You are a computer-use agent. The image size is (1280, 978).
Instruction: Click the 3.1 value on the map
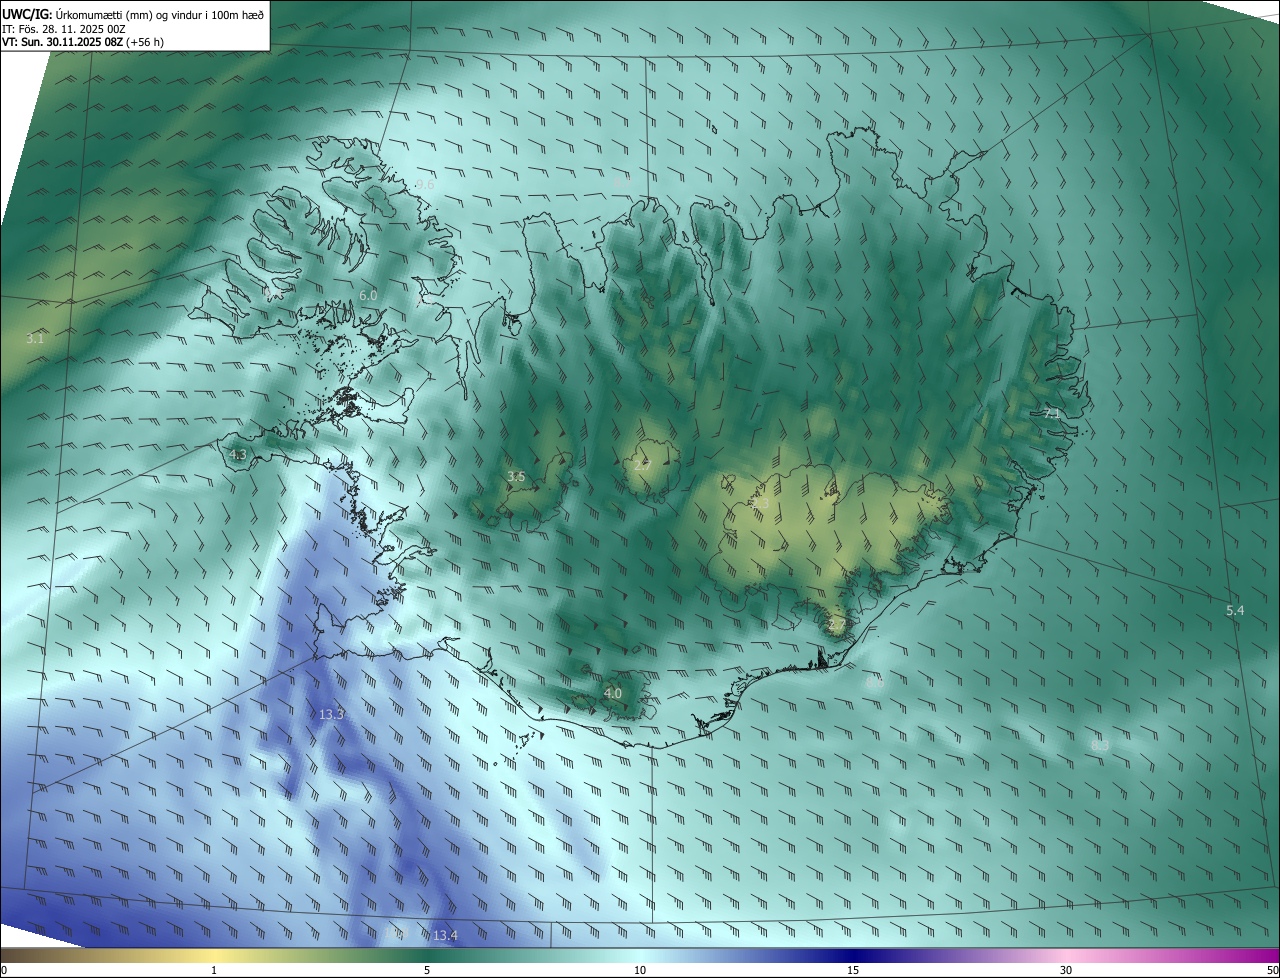(35, 339)
